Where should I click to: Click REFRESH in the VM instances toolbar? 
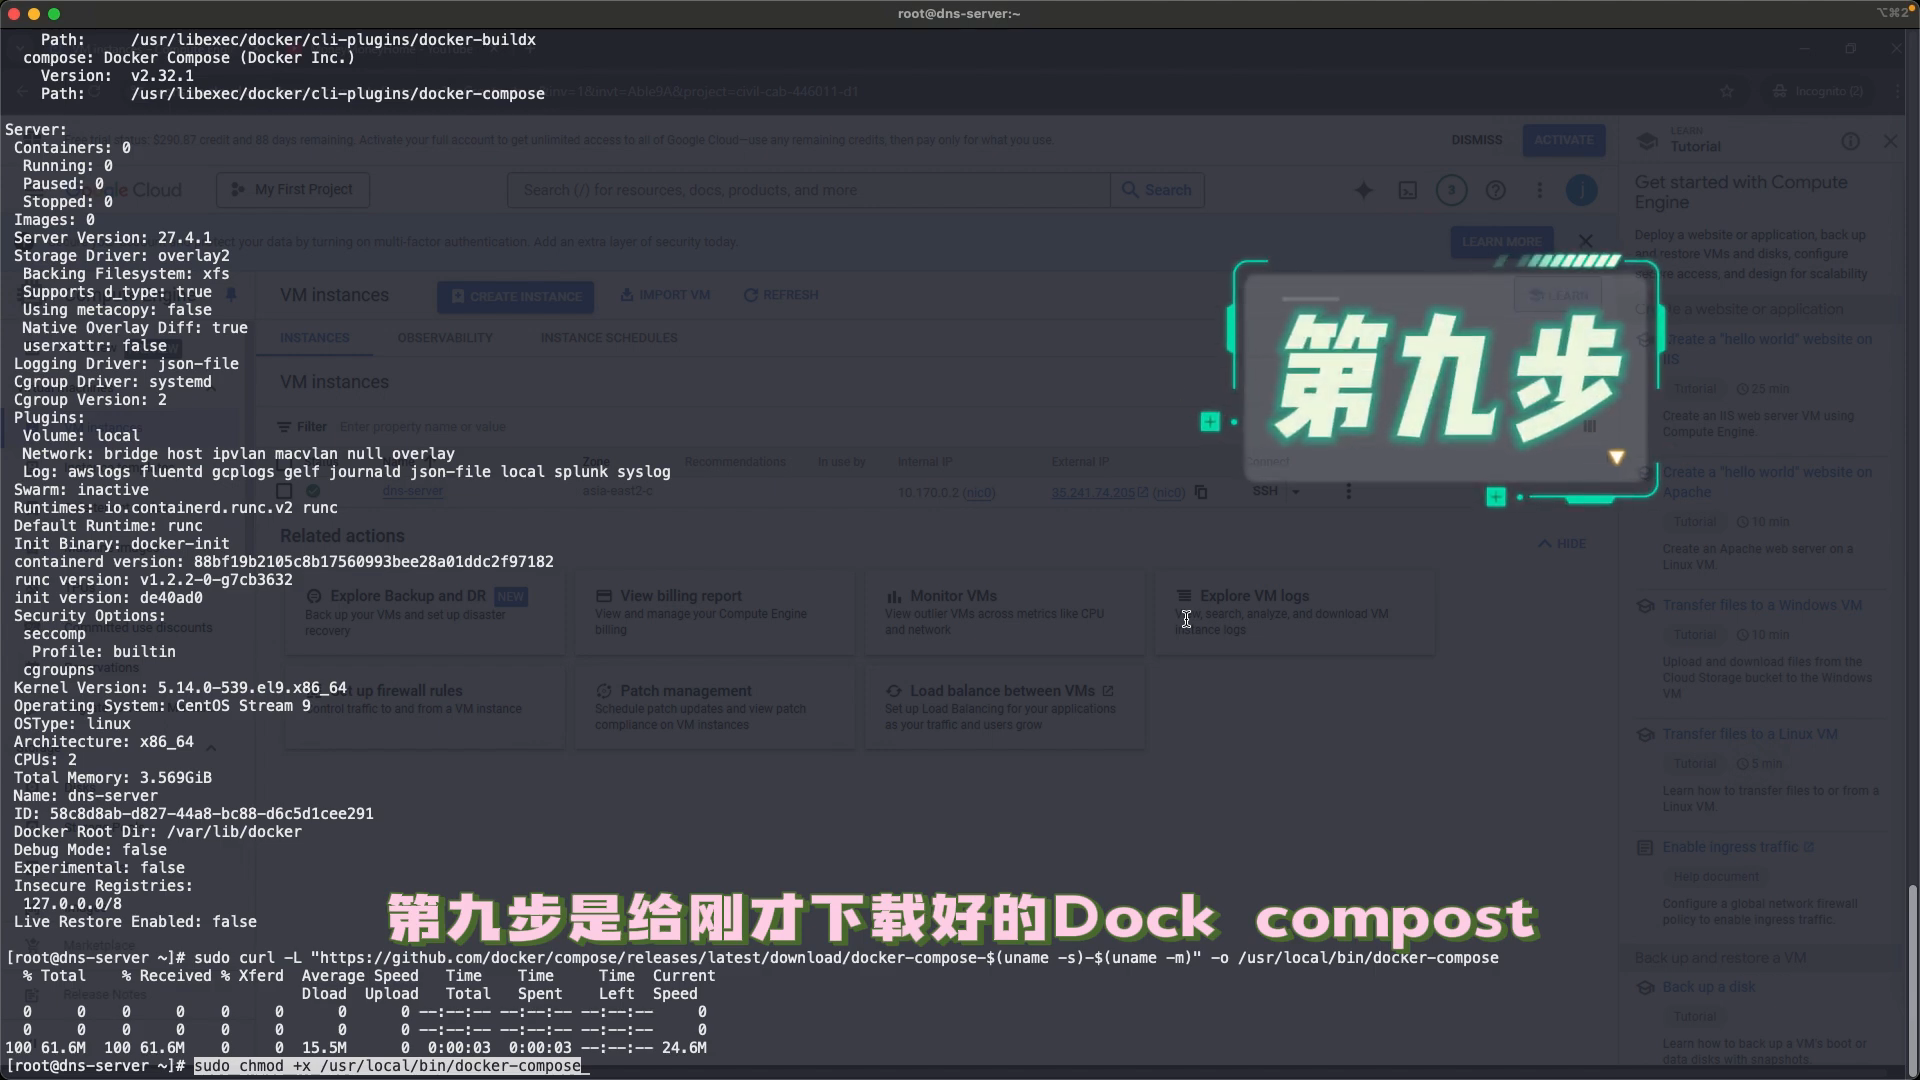pos(781,295)
